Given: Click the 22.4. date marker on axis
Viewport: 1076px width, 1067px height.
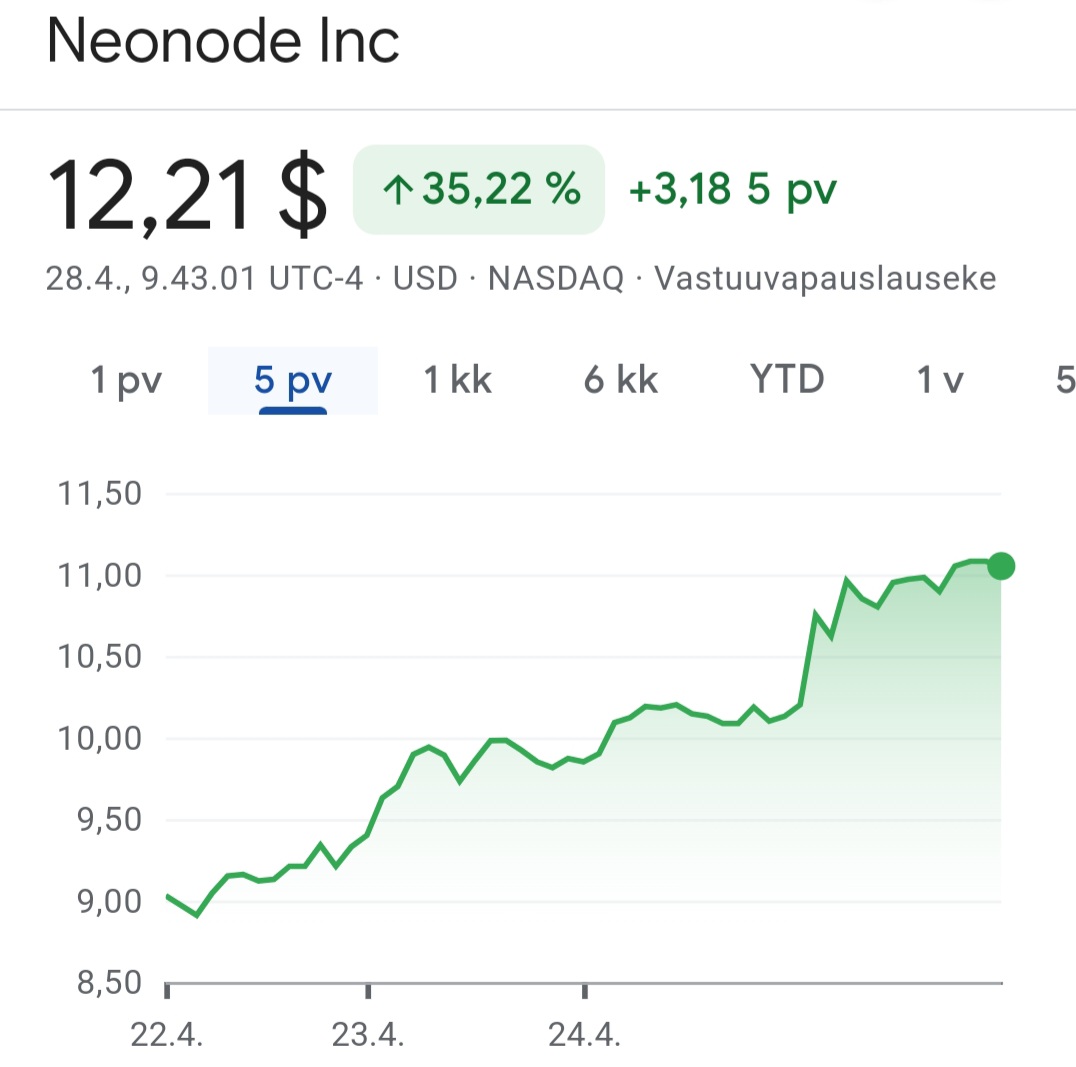Looking at the screenshot, I should click(167, 1035).
